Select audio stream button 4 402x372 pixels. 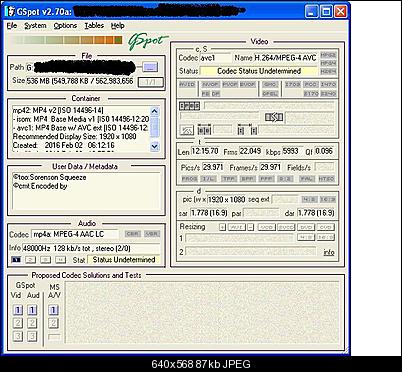[60, 260]
